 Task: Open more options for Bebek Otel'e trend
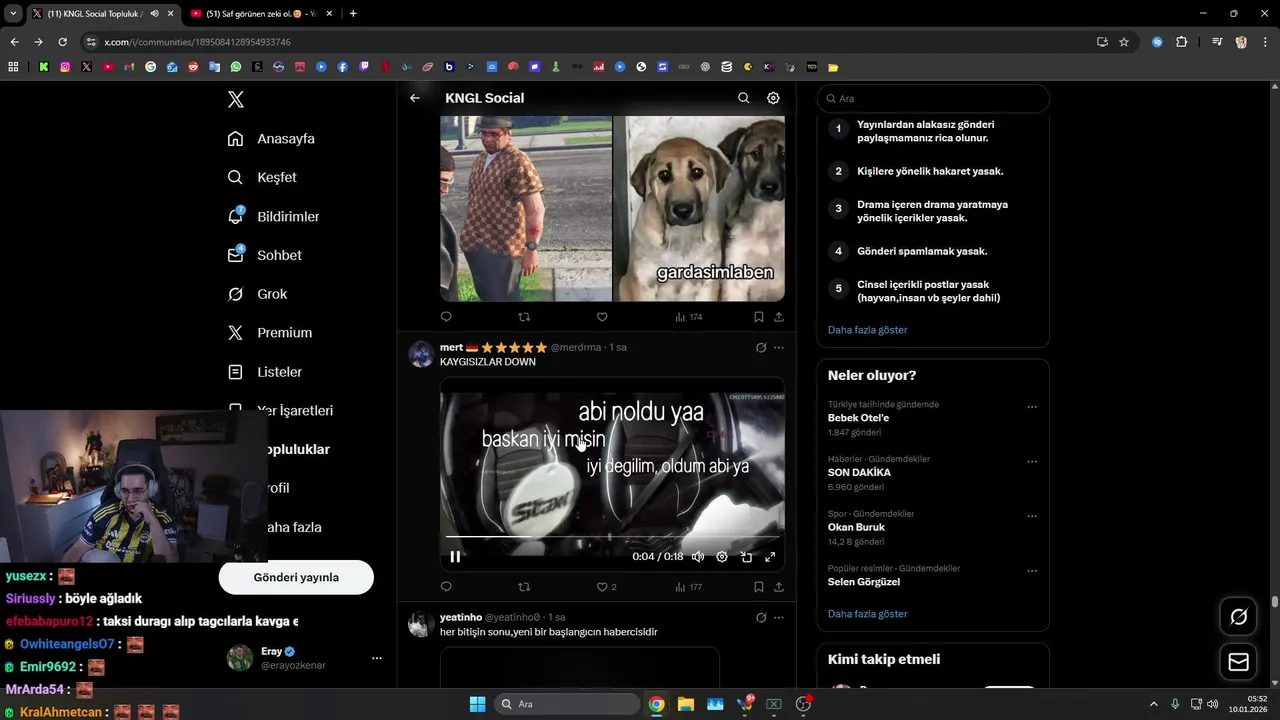(1032, 407)
